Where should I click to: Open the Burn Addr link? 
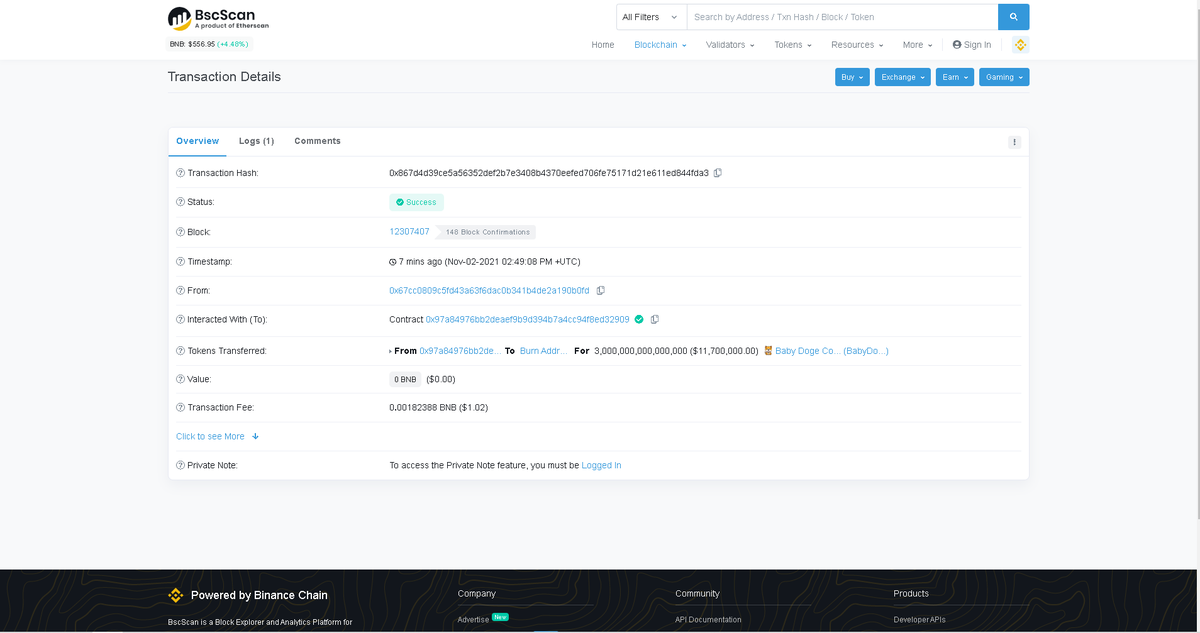tap(544, 351)
